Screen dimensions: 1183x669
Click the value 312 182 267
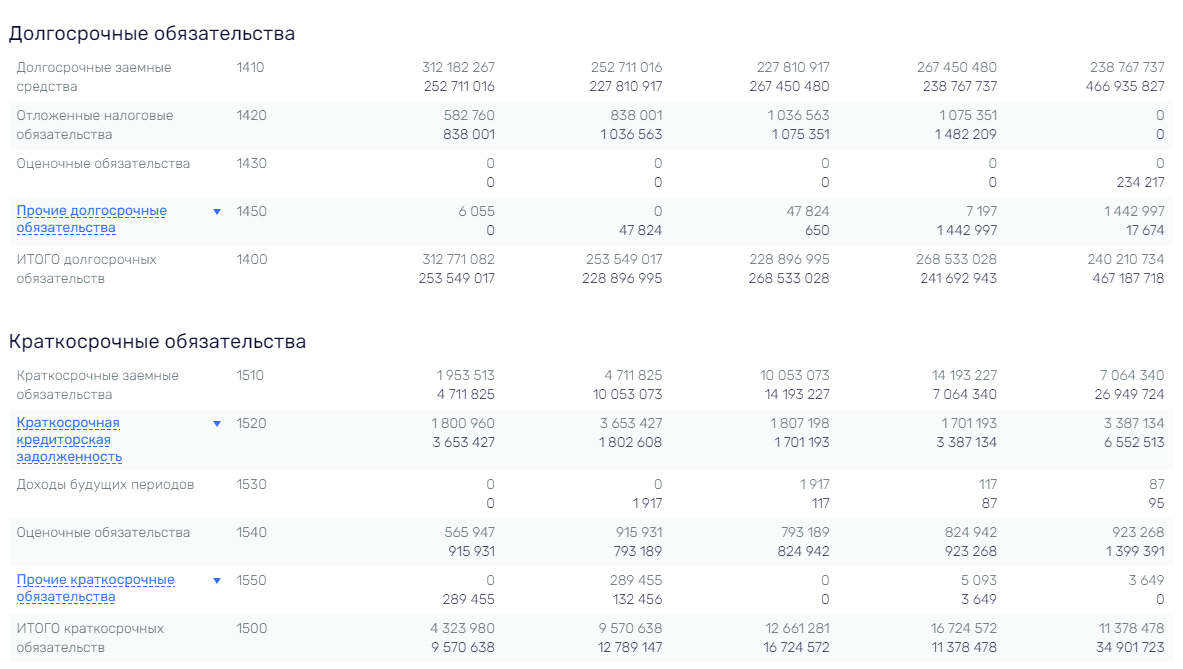pos(458,67)
